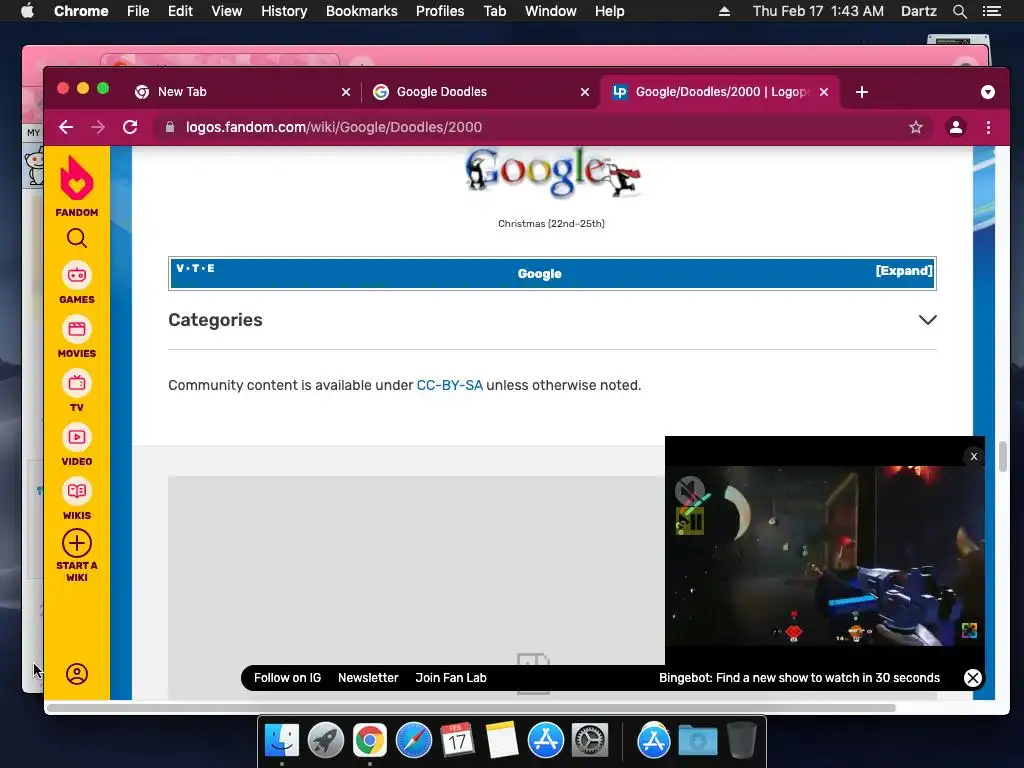The image size is (1024, 768).
Task: Open the Bookmarks menu
Action: [362, 11]
